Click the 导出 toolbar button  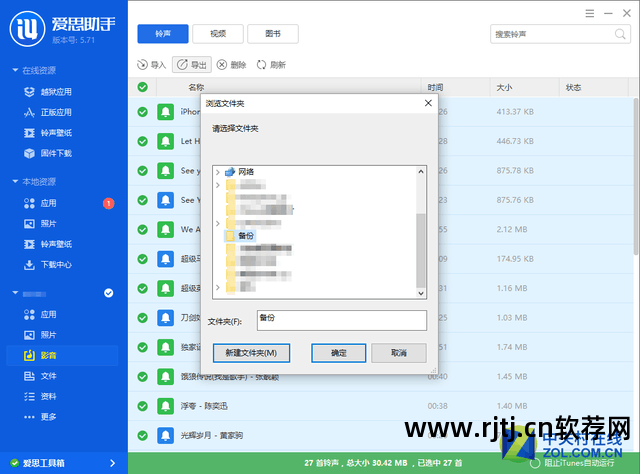(192, 65)
